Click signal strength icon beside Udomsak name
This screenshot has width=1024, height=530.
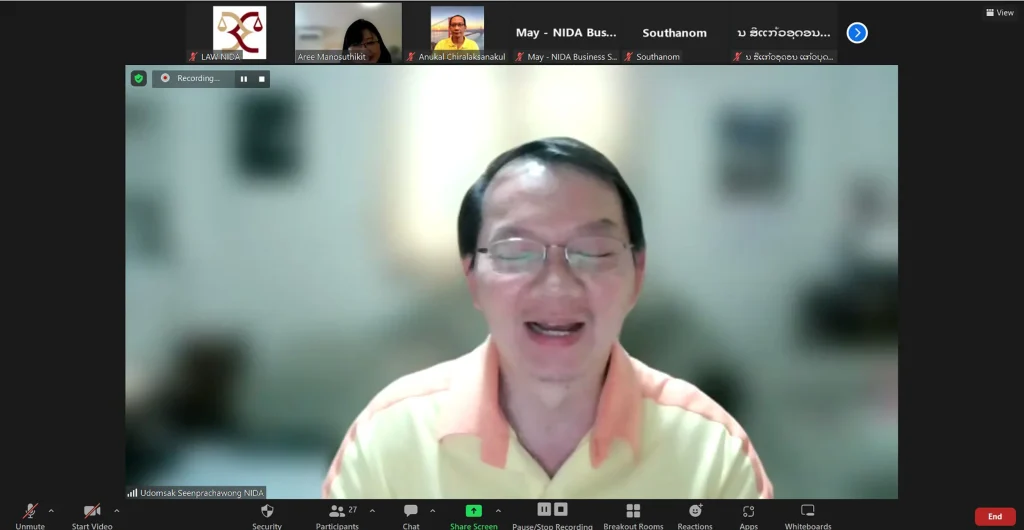[x=132, y=493]
